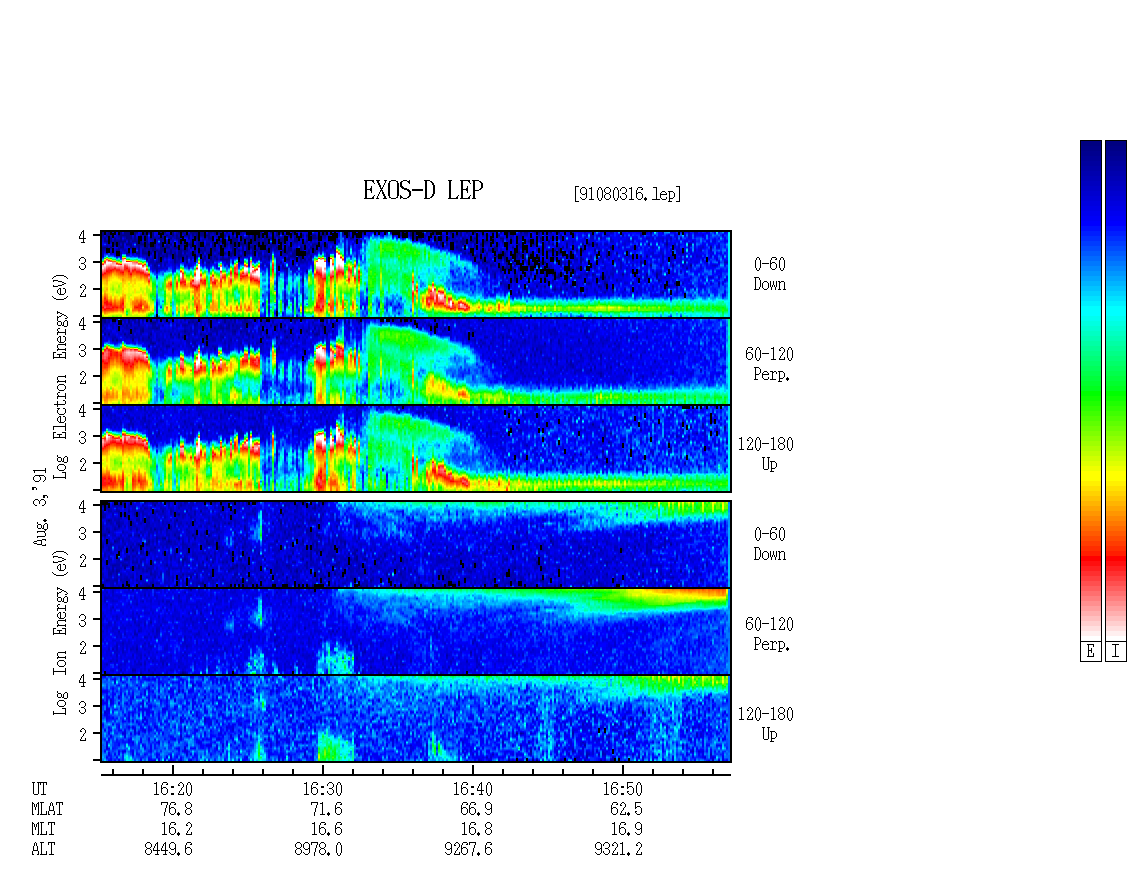This screenshot has width=1130, height=875.
Task: Click the ALT value 8449.6
Action: (x=168, y=849)
